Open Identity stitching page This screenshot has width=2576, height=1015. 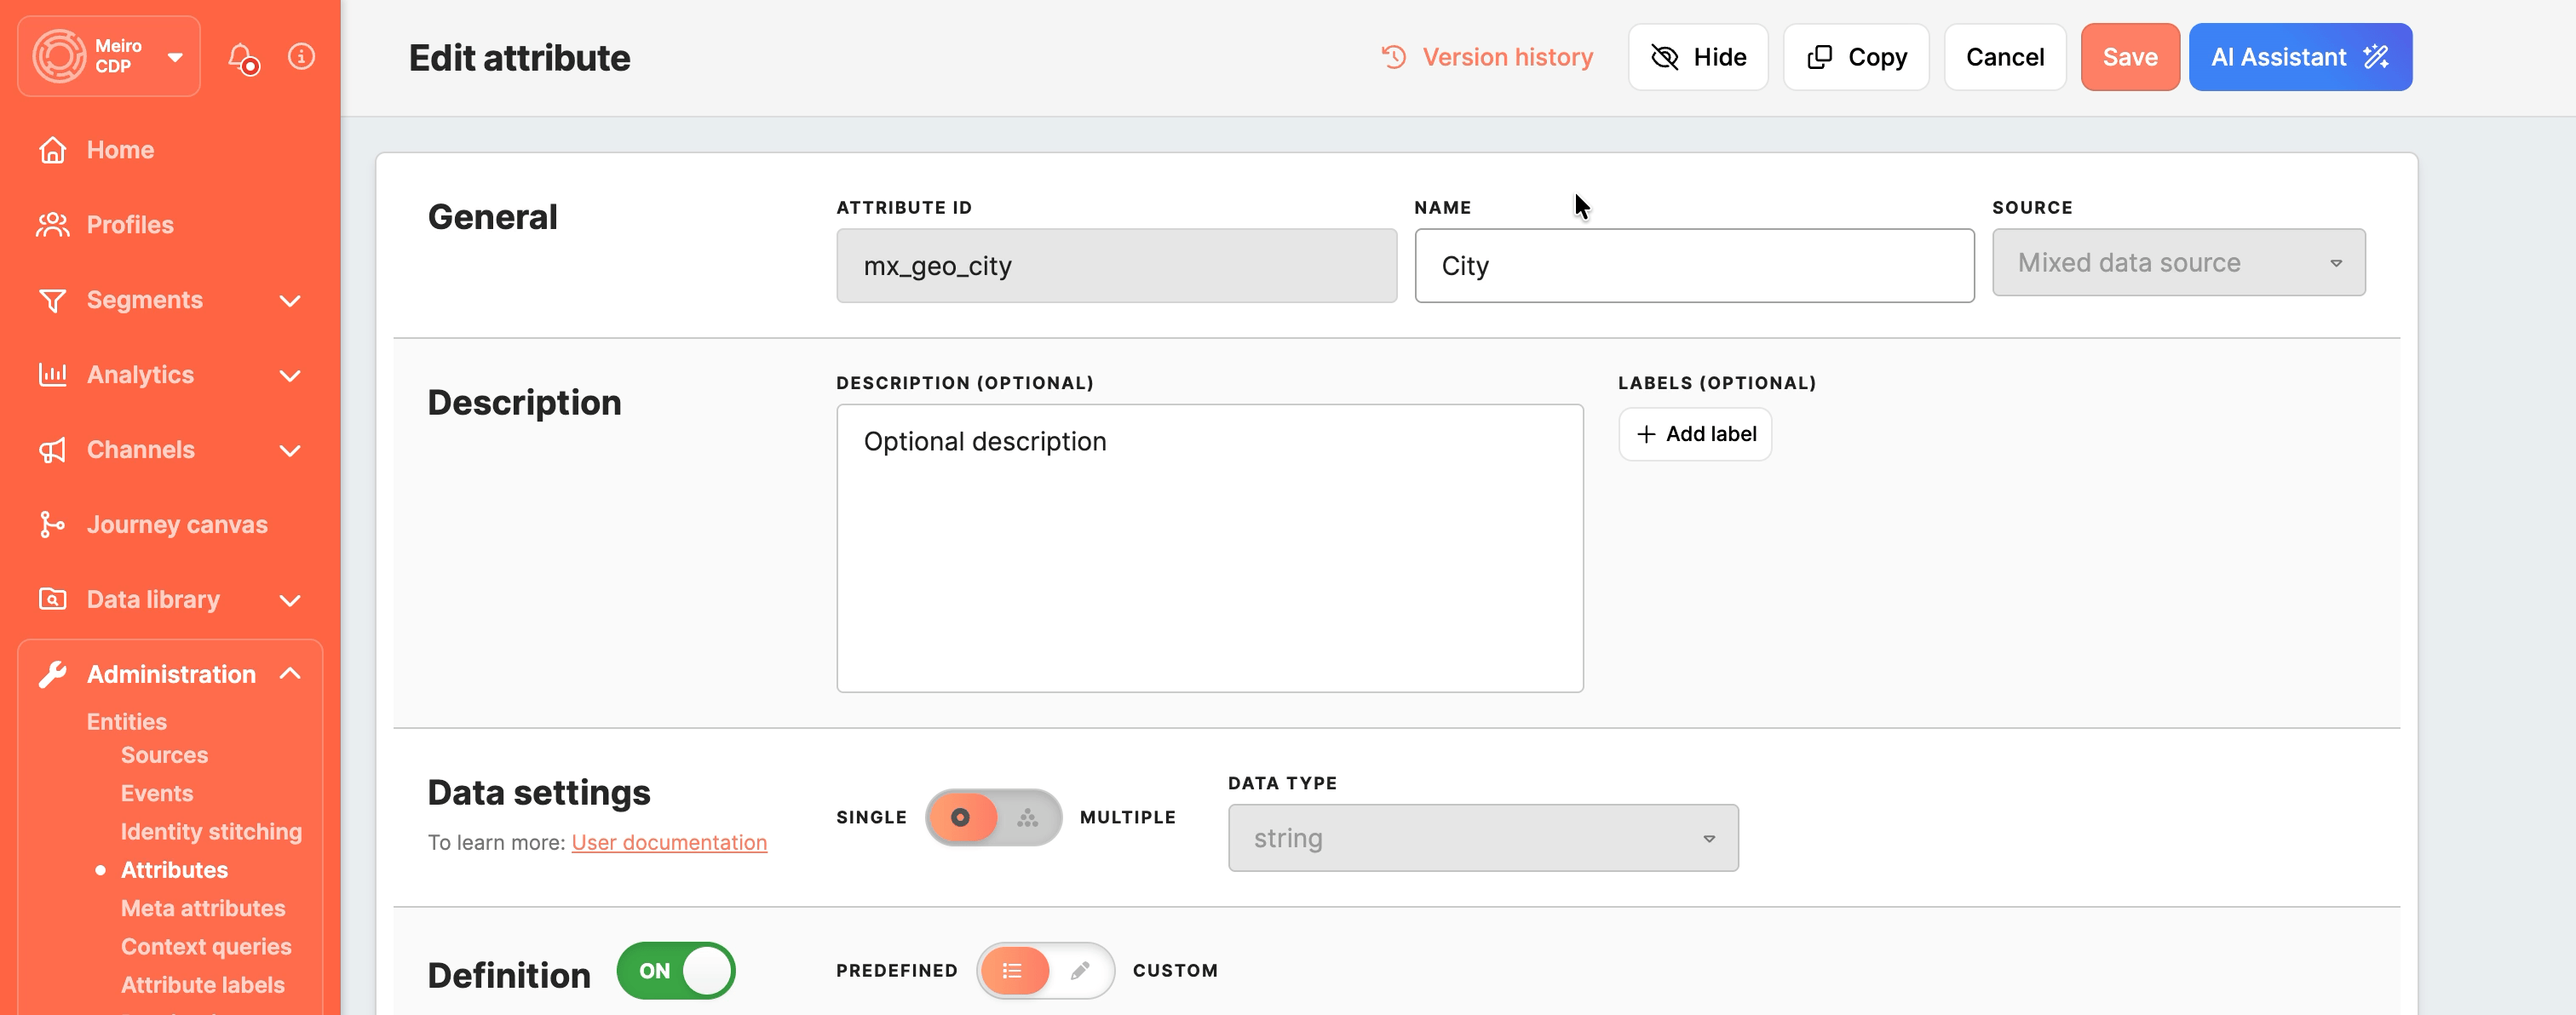tap(211, 832)
